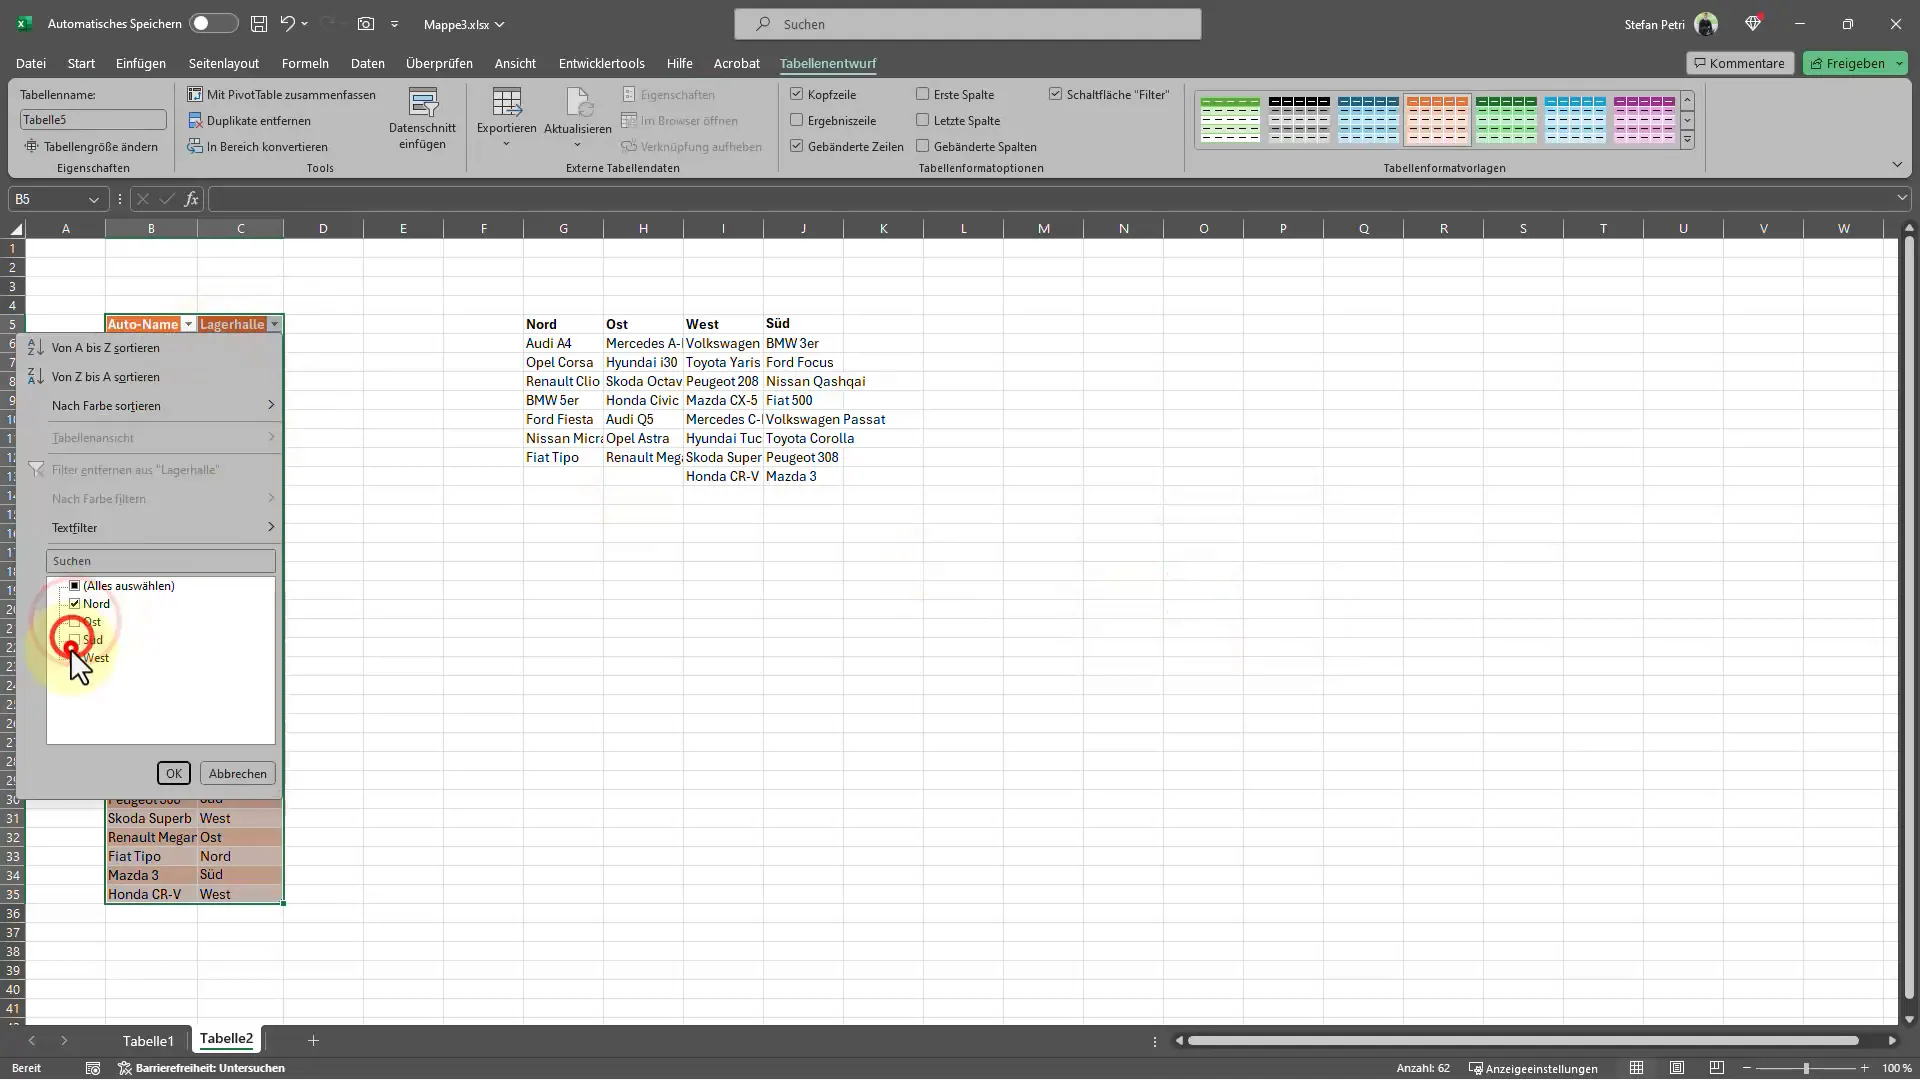Image resolution: width=1920 pixels, height=1080 pixels.
Task: Uncheck Kopfzeile checkbox
Action: 796,94
